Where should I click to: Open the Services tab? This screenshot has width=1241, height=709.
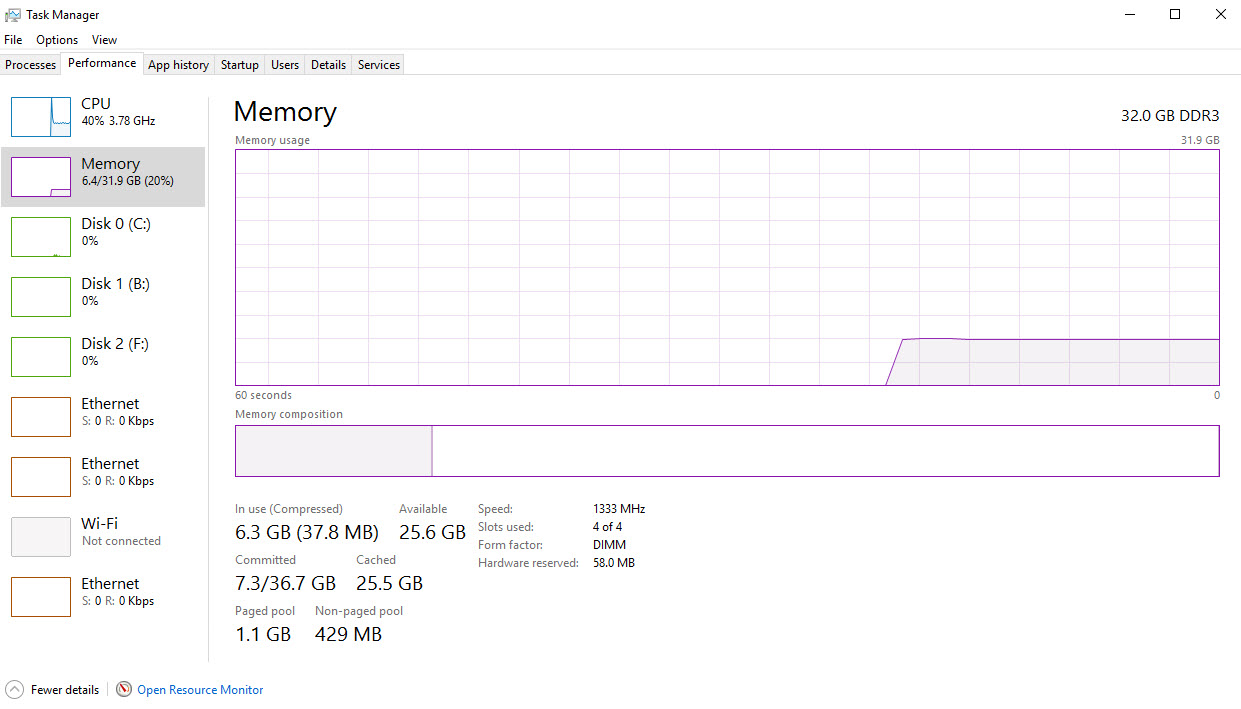379,65
